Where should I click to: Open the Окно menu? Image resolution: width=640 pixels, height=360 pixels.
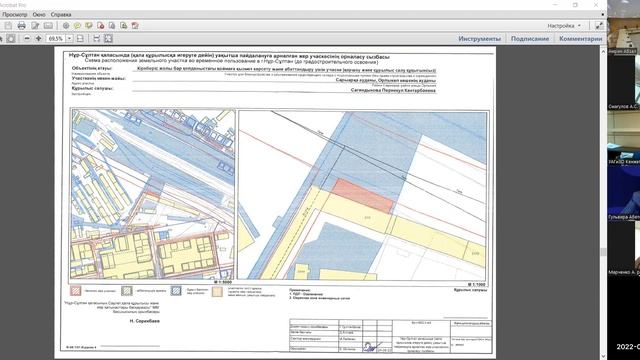39,14
